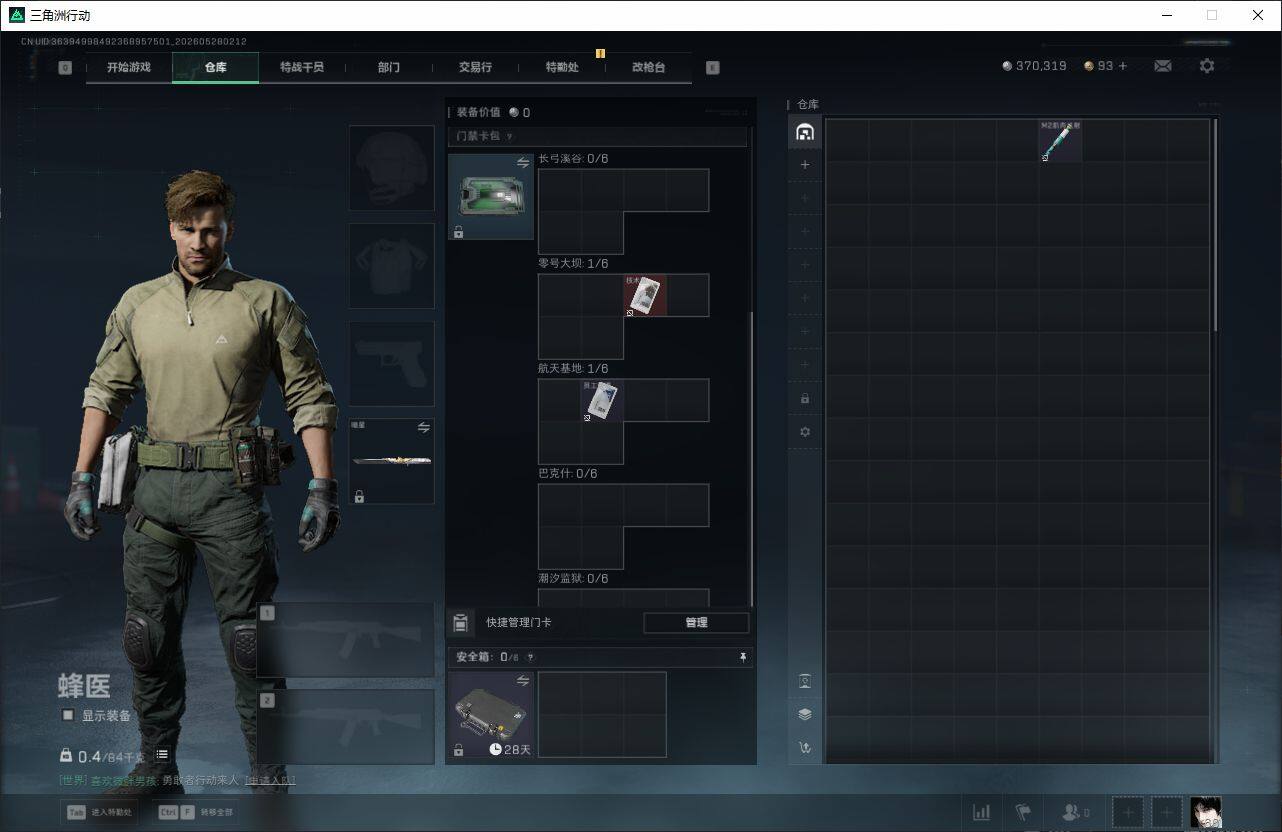This screenshot has width=1282, height=832.
Task: Open the mail envelope icon
Action: point(1163,66)
